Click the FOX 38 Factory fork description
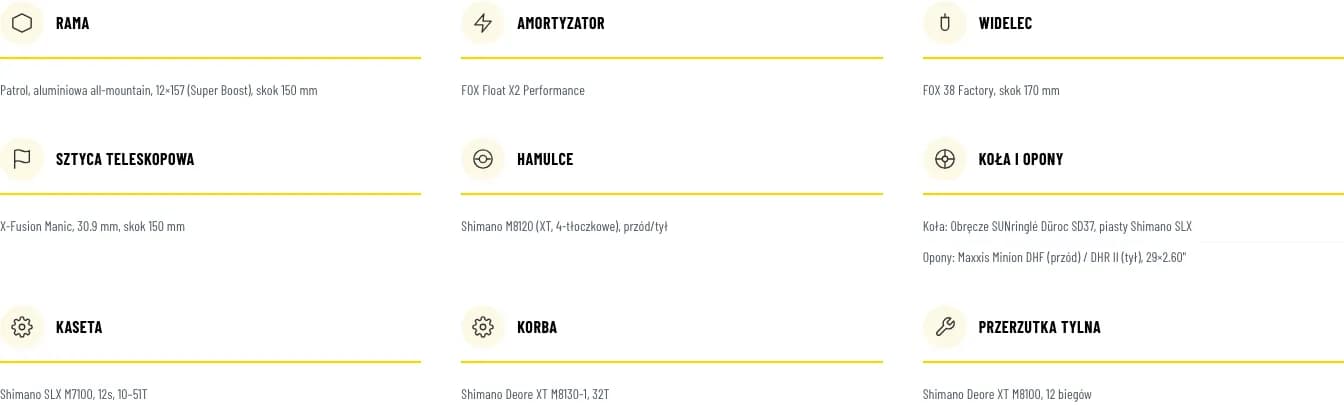 coord(991,90)
